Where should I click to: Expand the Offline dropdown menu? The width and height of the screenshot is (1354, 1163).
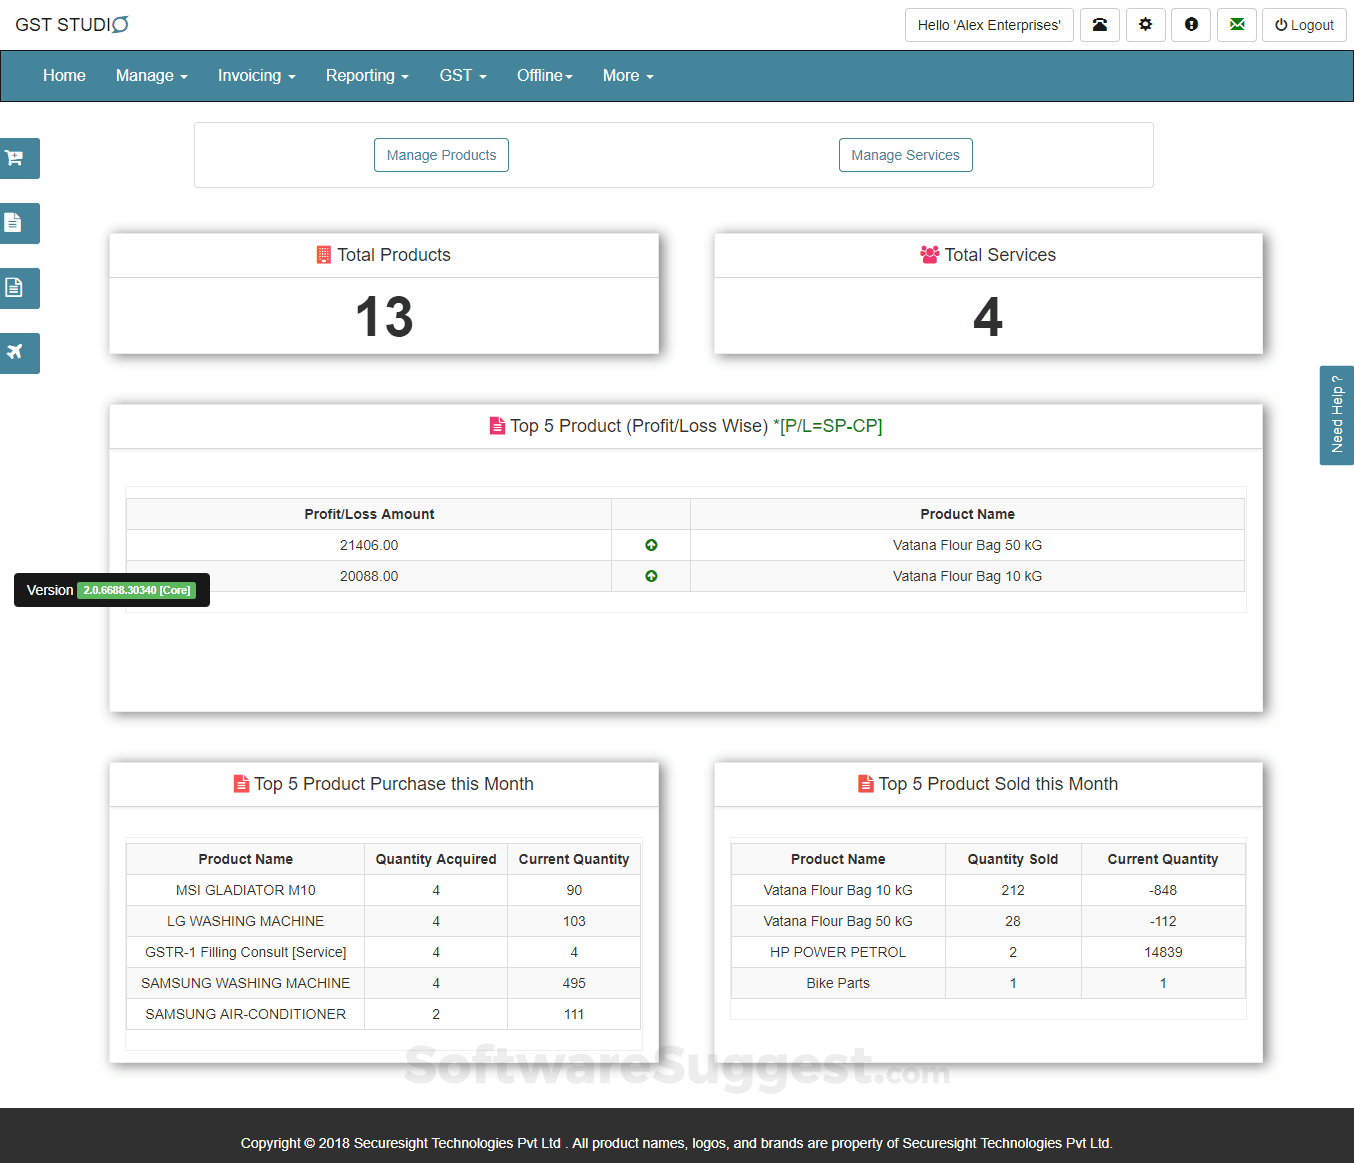click(x=544, y=76)
